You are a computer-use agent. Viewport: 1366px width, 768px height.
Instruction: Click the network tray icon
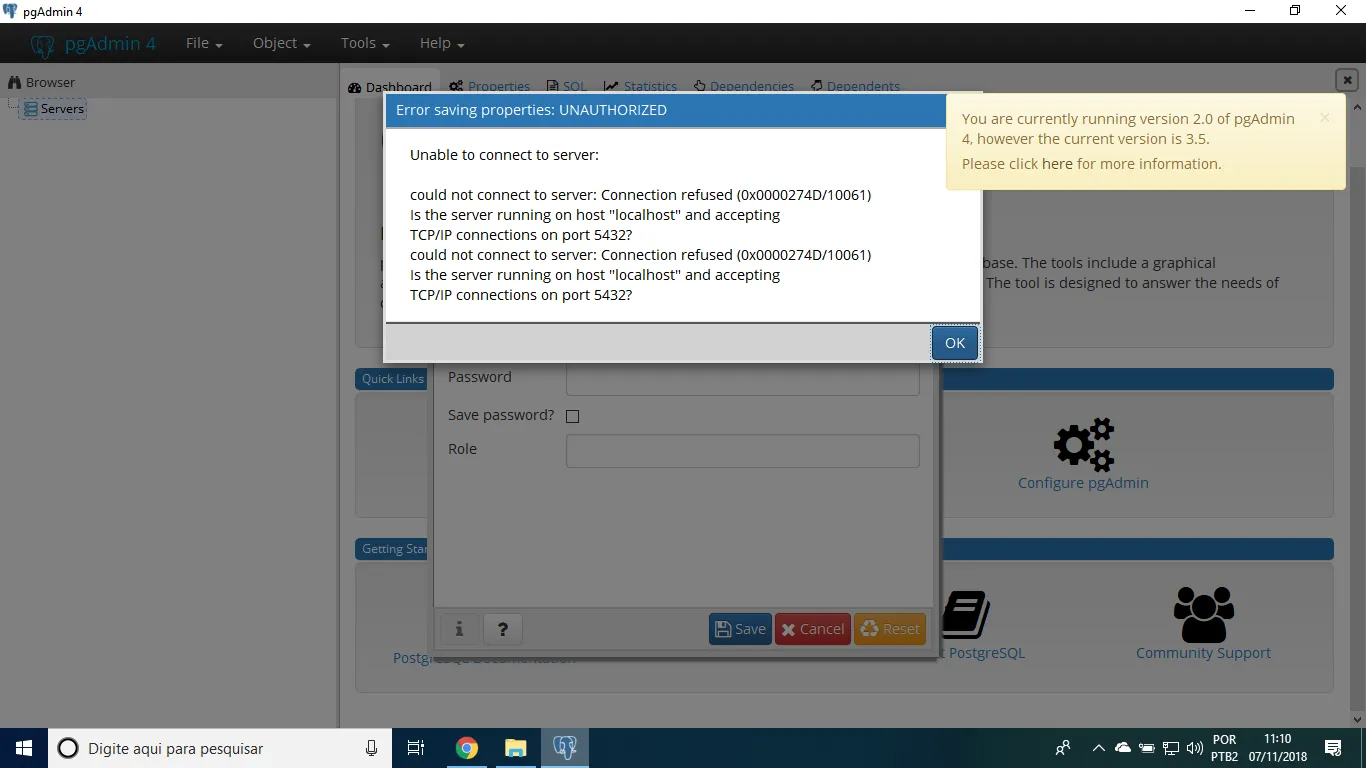1171,748
